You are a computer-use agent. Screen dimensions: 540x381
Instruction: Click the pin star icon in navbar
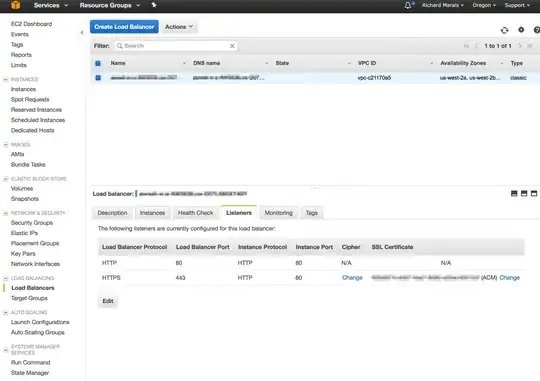(x=154, y=5)
